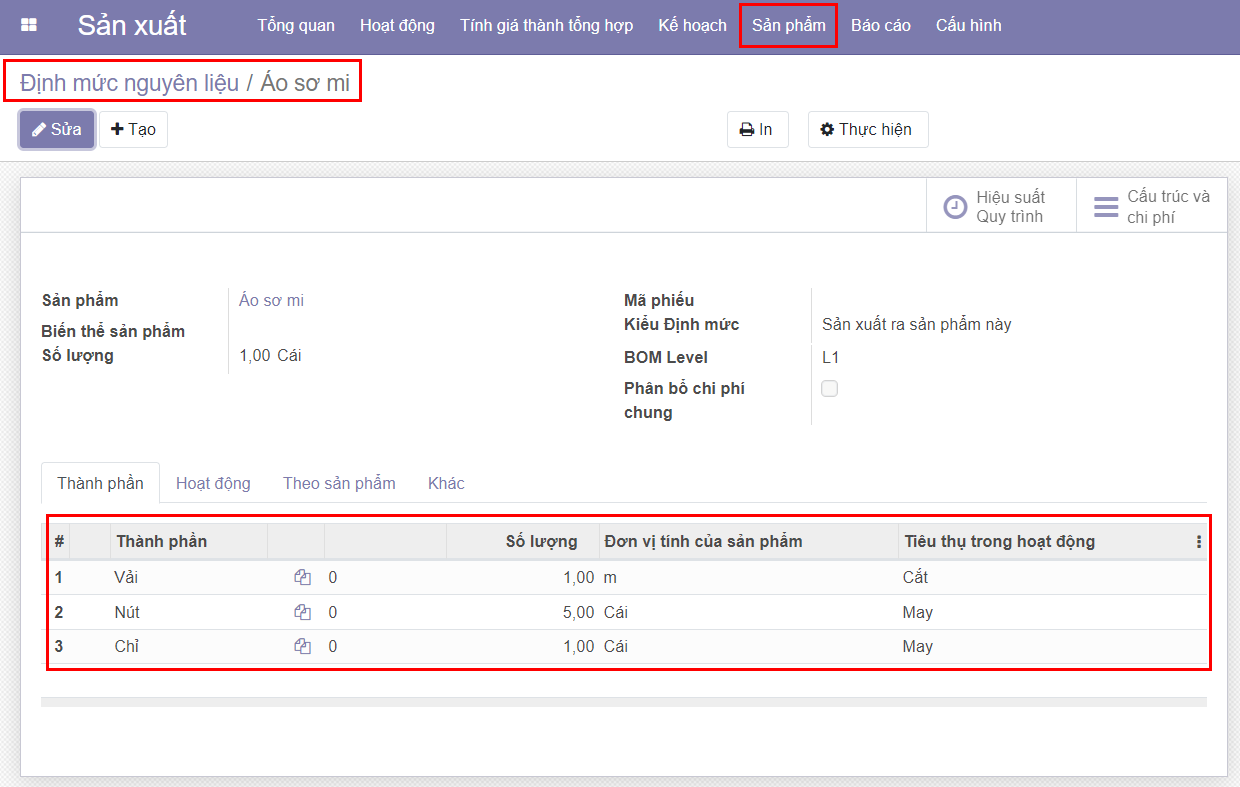Viewport: 1240px width, 787px height.
Task: Open the Sản phẩm top menu
Action: click(788, 25)
